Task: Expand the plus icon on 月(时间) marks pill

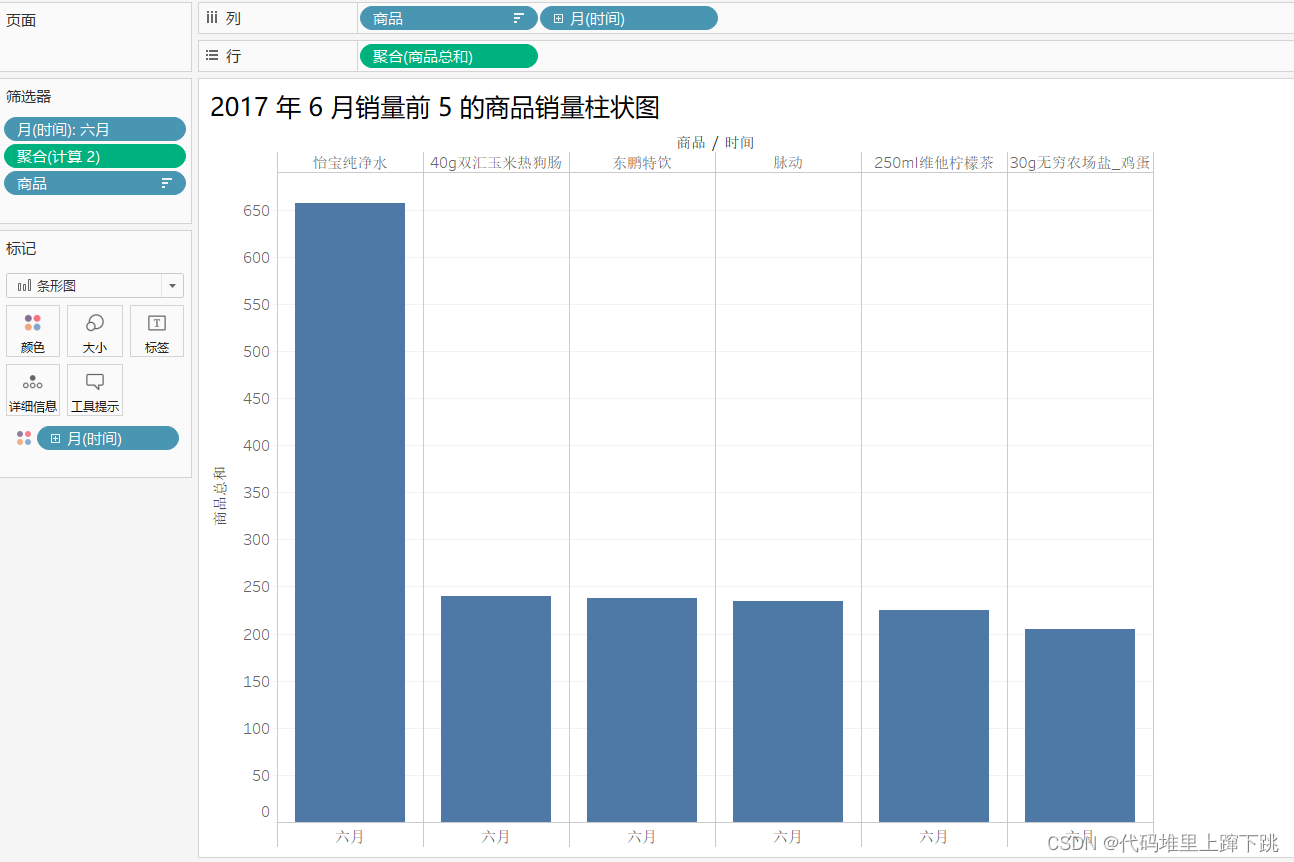Action: click(55, 438)
